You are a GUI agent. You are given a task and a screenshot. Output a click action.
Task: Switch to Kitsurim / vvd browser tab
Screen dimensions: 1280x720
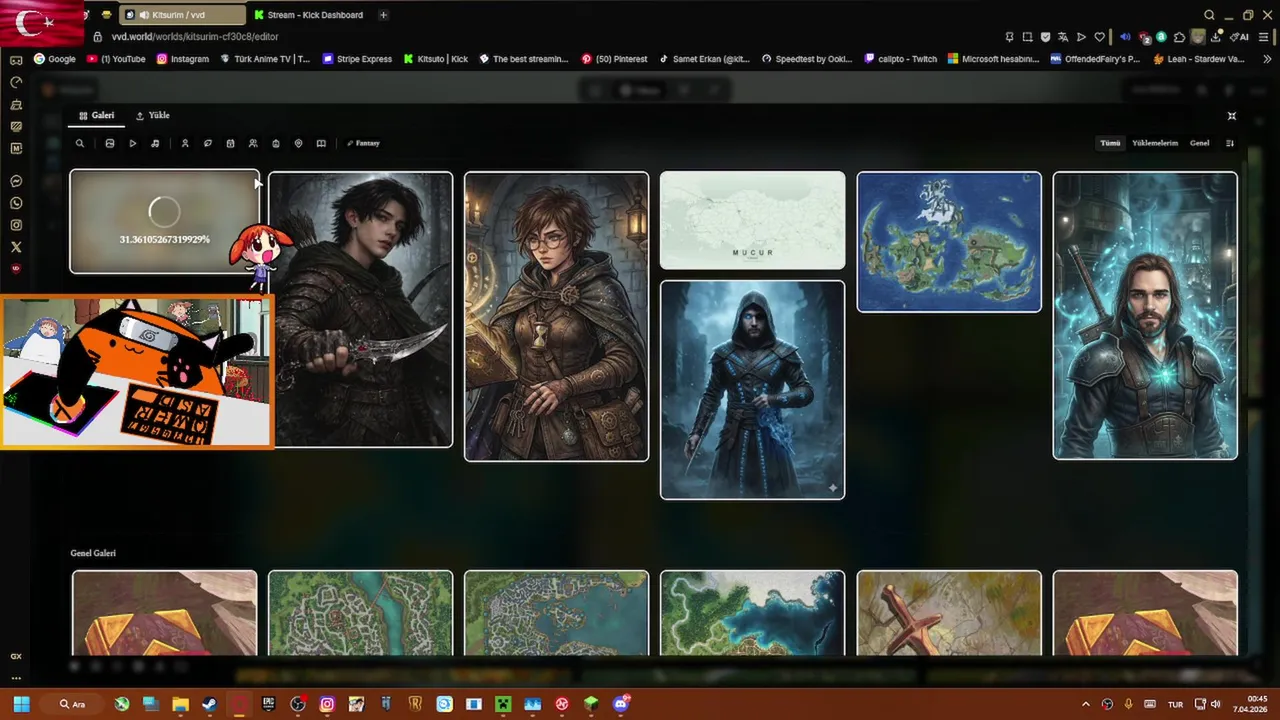182,15
